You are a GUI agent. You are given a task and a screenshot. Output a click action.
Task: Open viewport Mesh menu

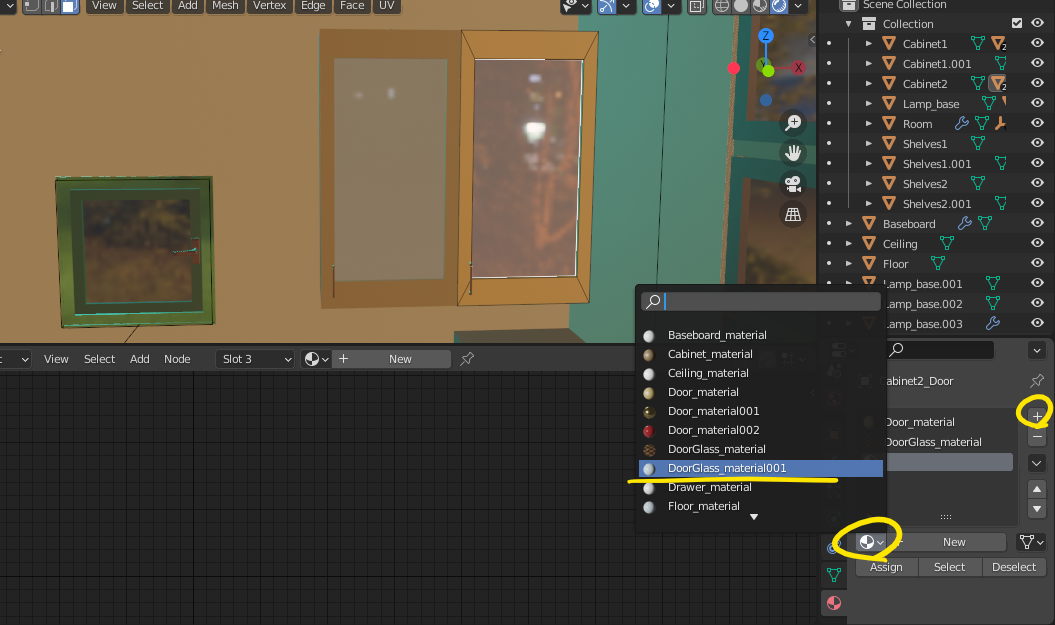pos(225,6)
